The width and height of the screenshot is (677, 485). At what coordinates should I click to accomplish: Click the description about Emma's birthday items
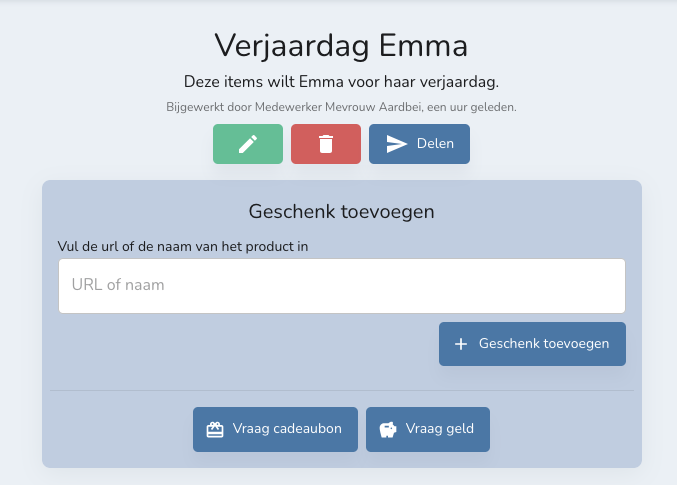(x=341, y=81)
